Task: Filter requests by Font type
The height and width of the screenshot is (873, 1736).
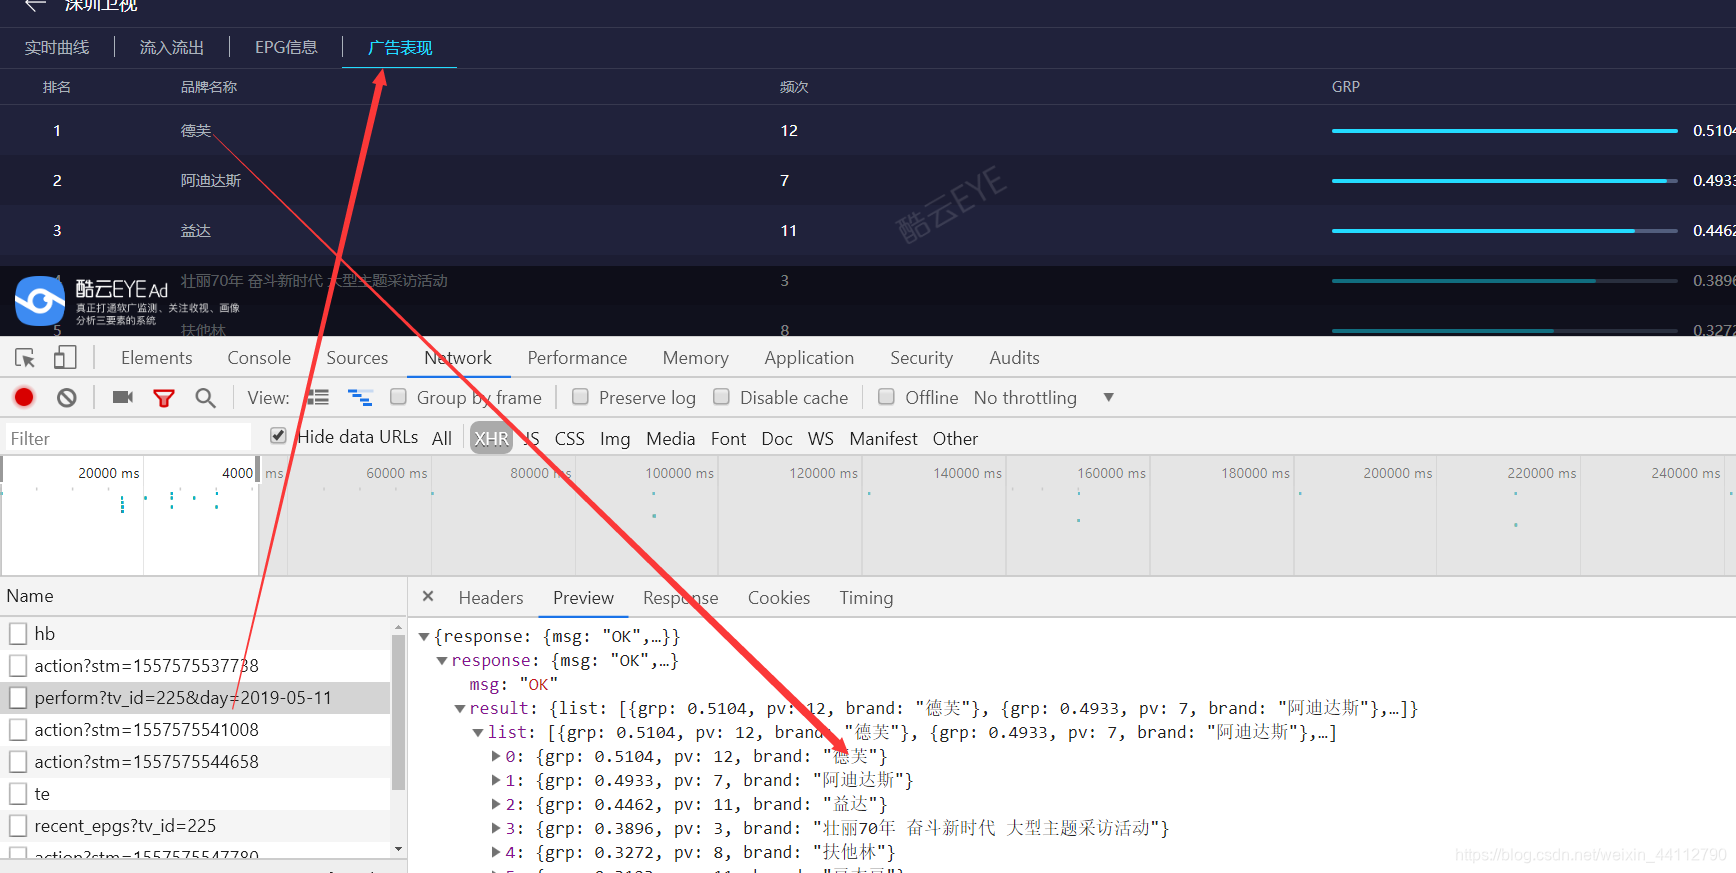Action: pos(728,438)
